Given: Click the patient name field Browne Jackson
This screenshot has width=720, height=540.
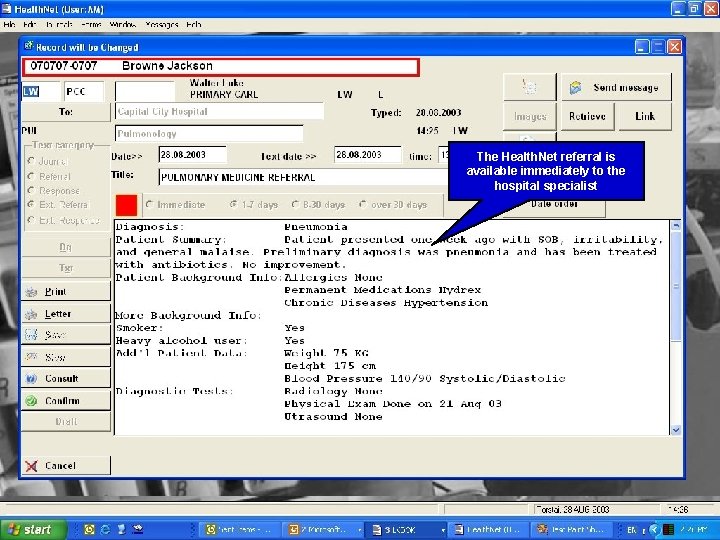Looking at the screenshot, I should [220, 66].
